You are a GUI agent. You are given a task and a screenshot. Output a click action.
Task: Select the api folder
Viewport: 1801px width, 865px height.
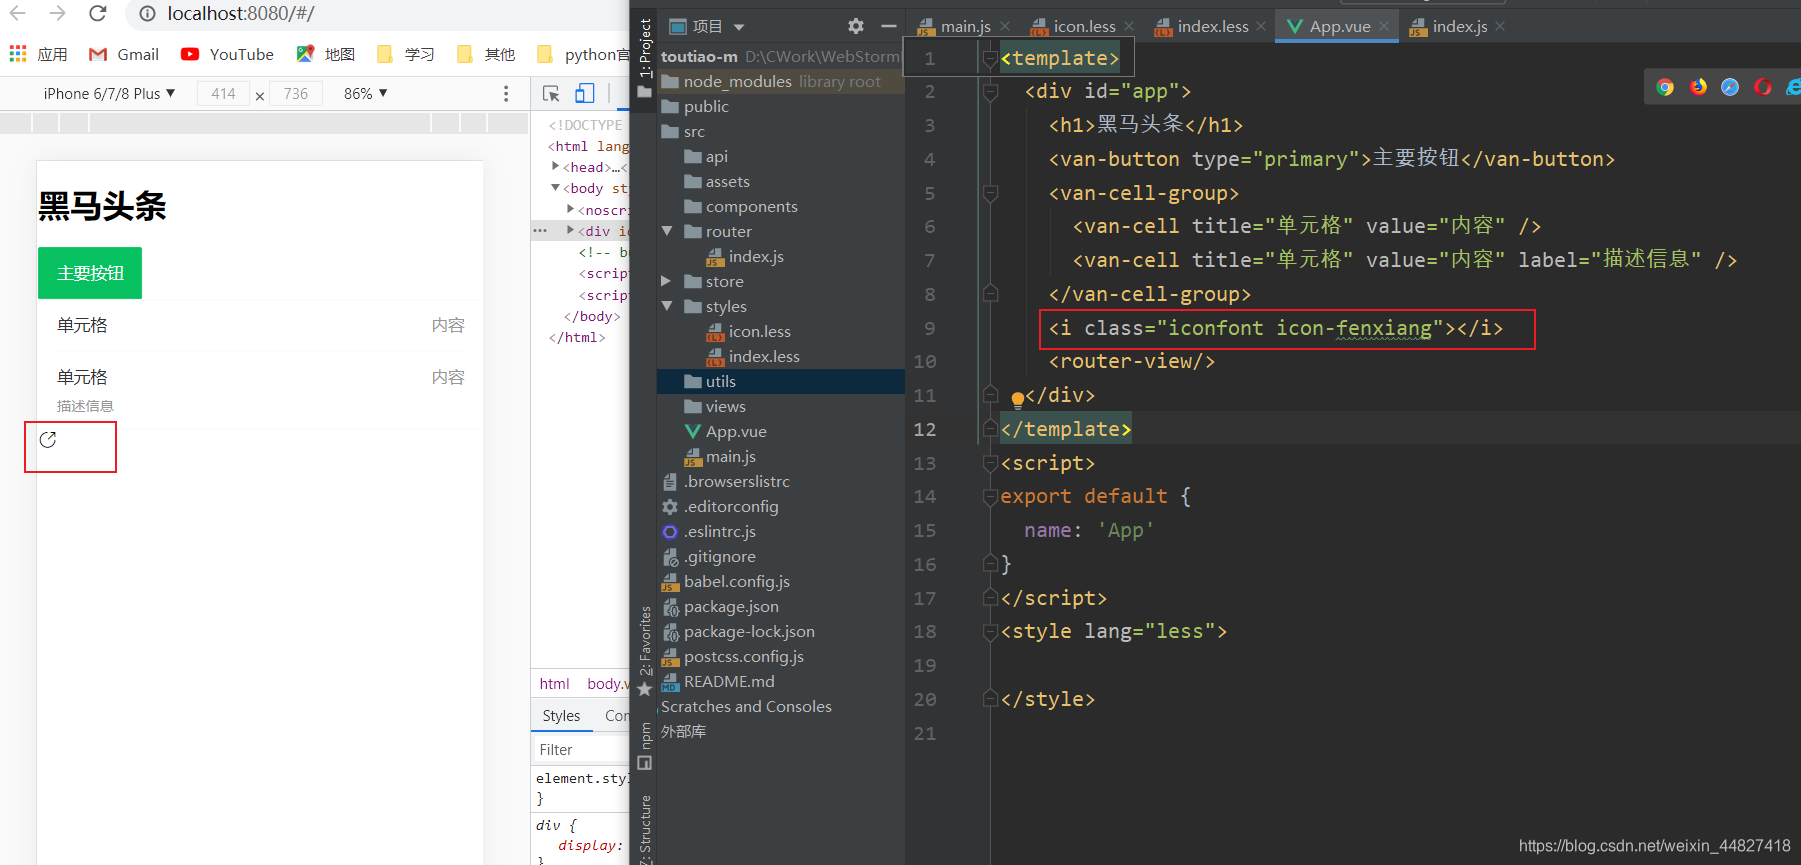716,156
